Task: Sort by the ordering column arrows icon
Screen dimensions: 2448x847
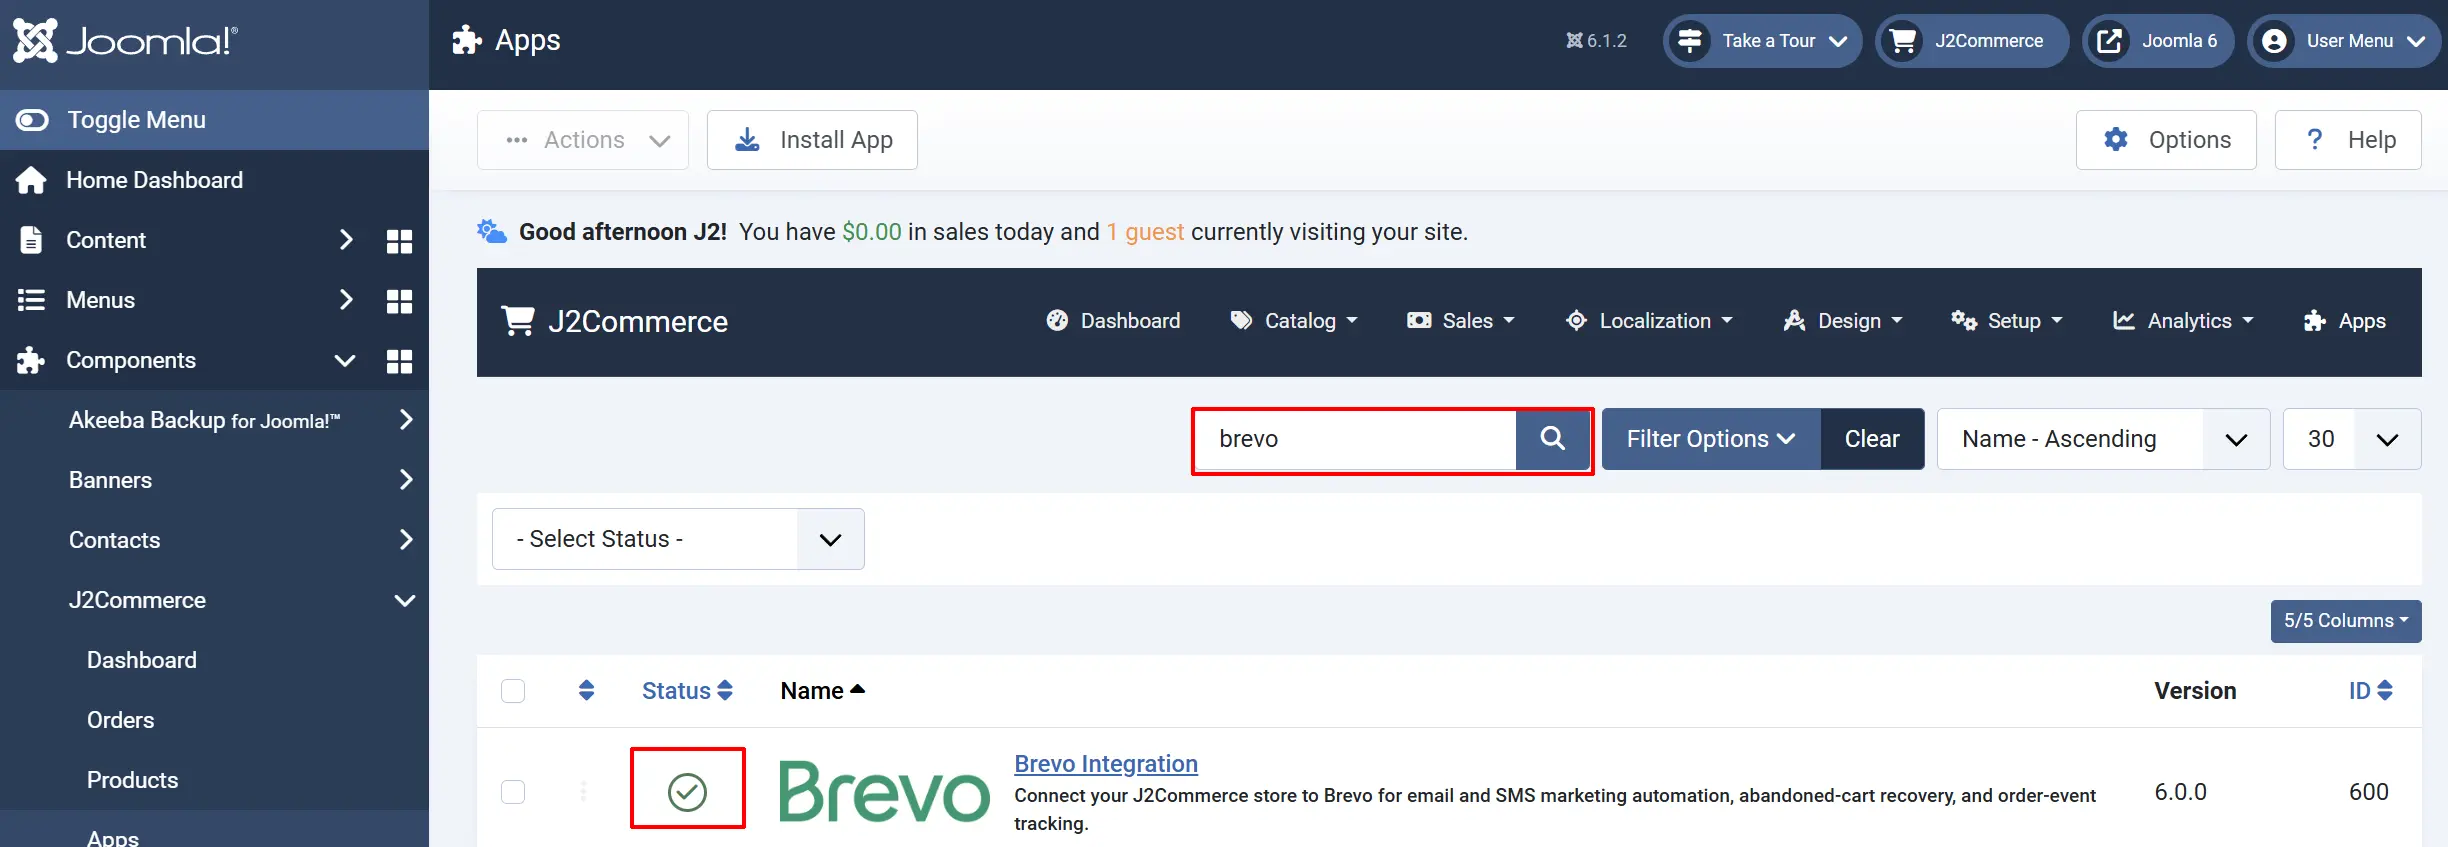Action: click(x=587, y=690)
